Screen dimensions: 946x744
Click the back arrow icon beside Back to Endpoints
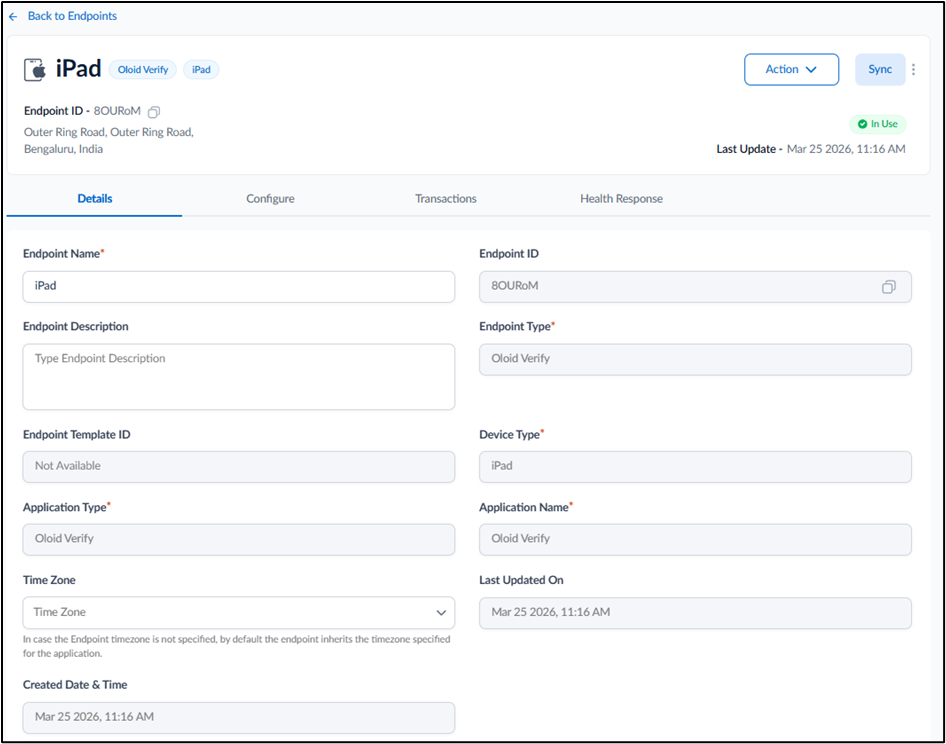point(13,17)
